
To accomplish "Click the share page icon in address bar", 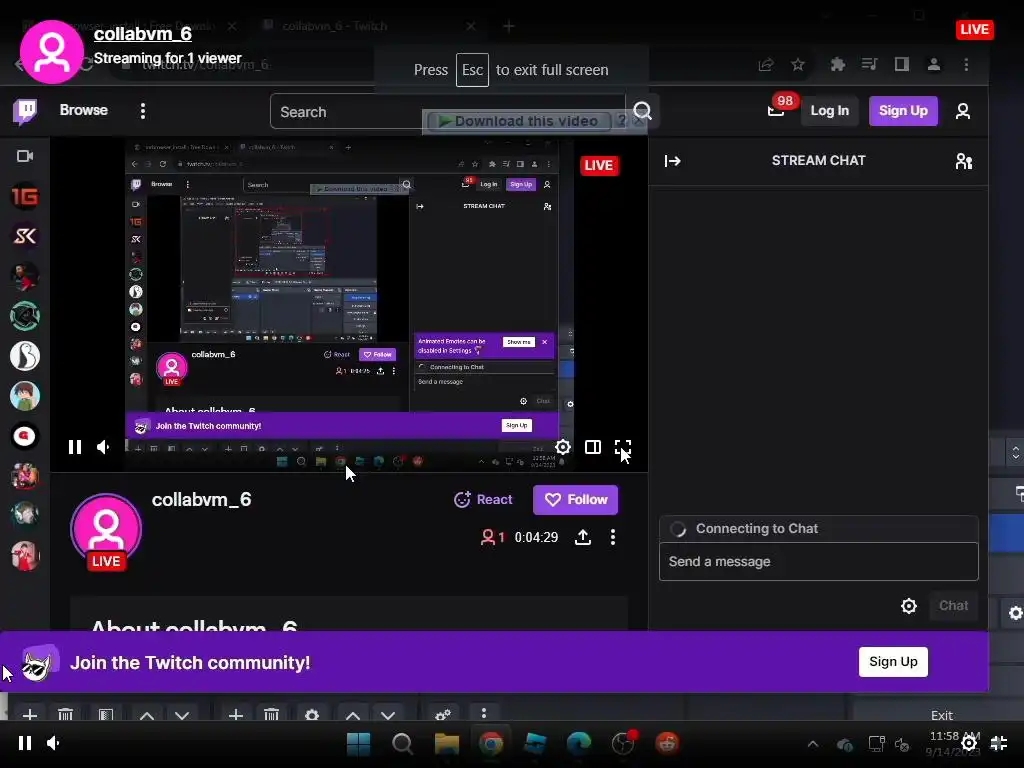I will coord(766,64).
